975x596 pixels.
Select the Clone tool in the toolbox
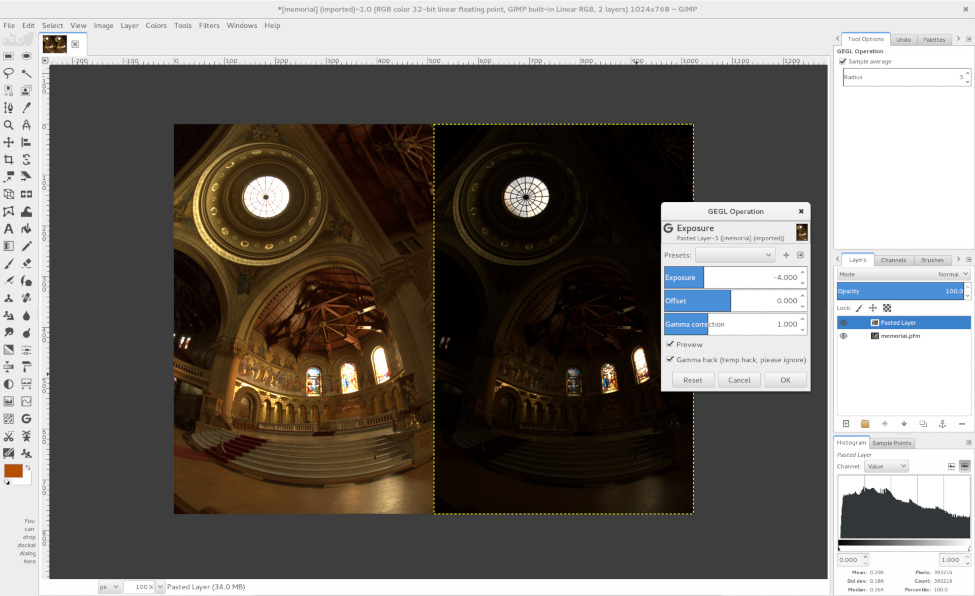point(9,300)
